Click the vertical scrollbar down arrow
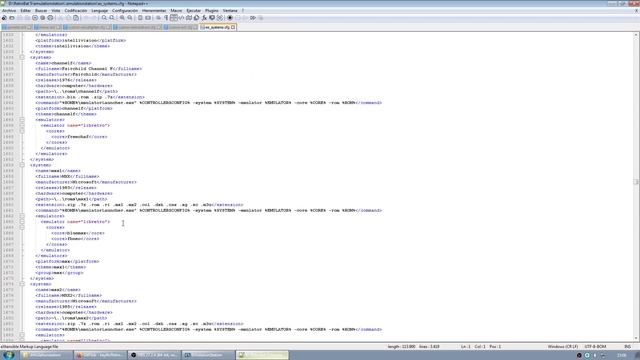Screen dimensions: 640x360 click(x=636, y=339)
